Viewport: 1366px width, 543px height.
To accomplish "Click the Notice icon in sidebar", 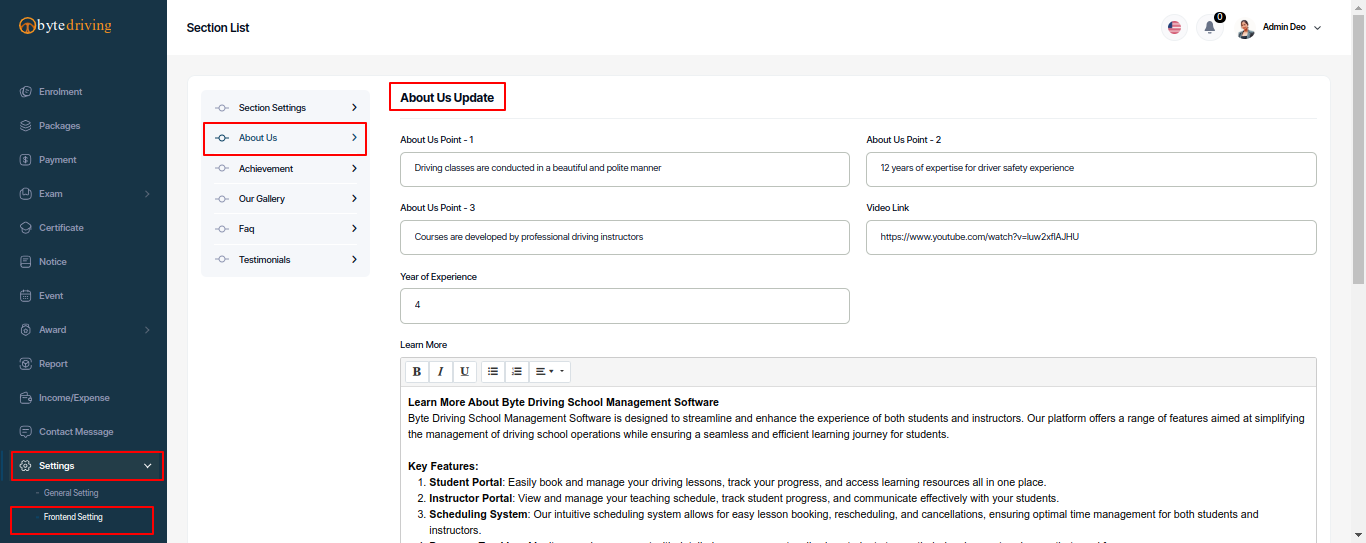I will [x=26, y=262].
